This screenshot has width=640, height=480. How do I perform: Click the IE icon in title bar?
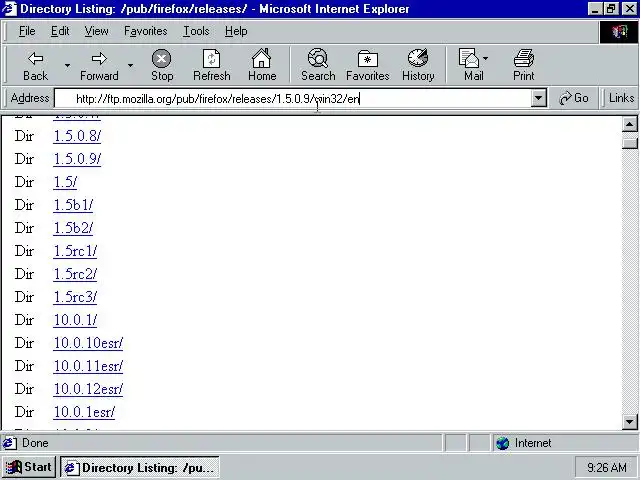coord(10,9)
